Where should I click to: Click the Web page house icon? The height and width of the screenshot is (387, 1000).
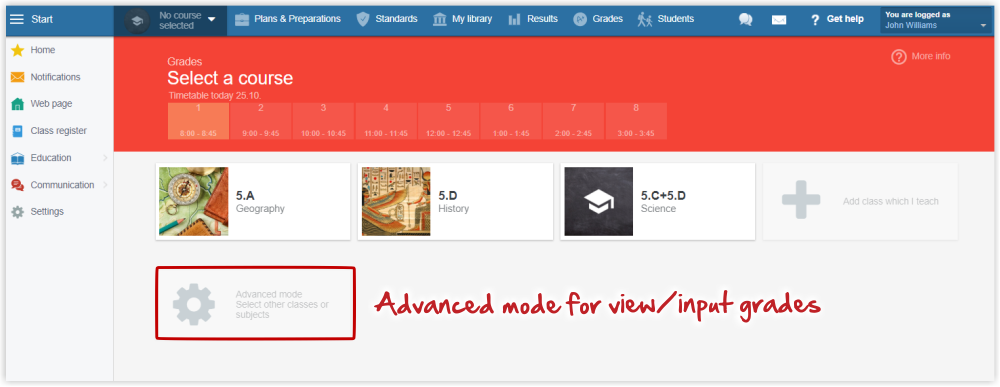point(17,104)
